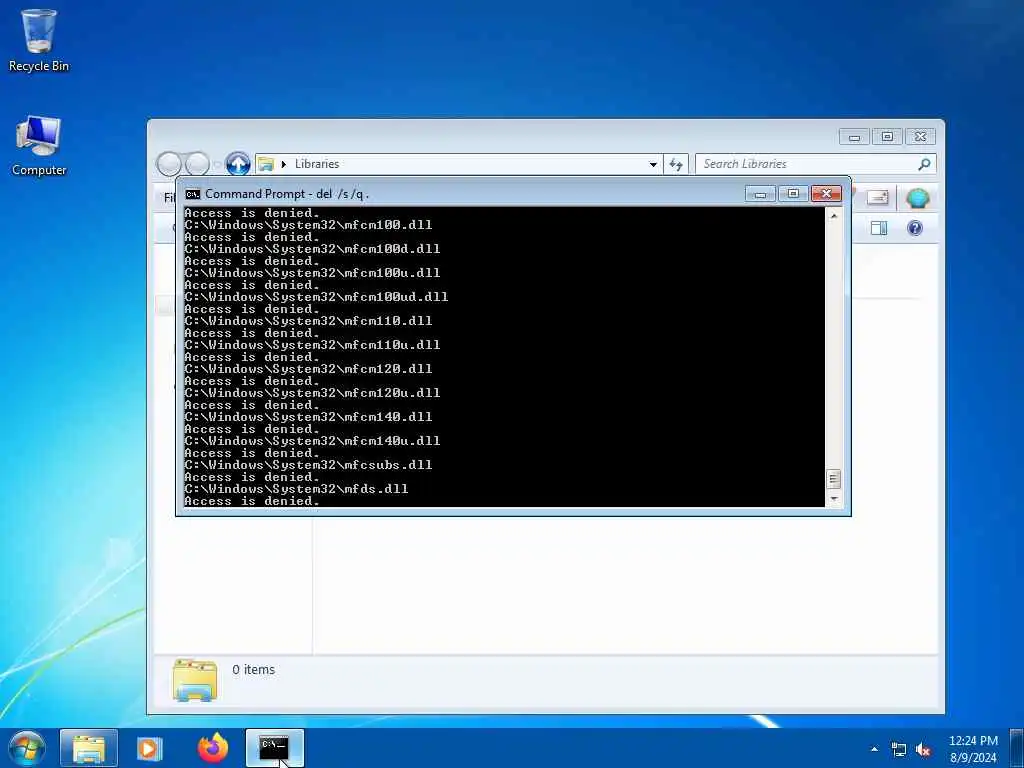This screenshot has height=768, width=1024.
Task: Show hidden system tray icons
Action: pos(874,749)
